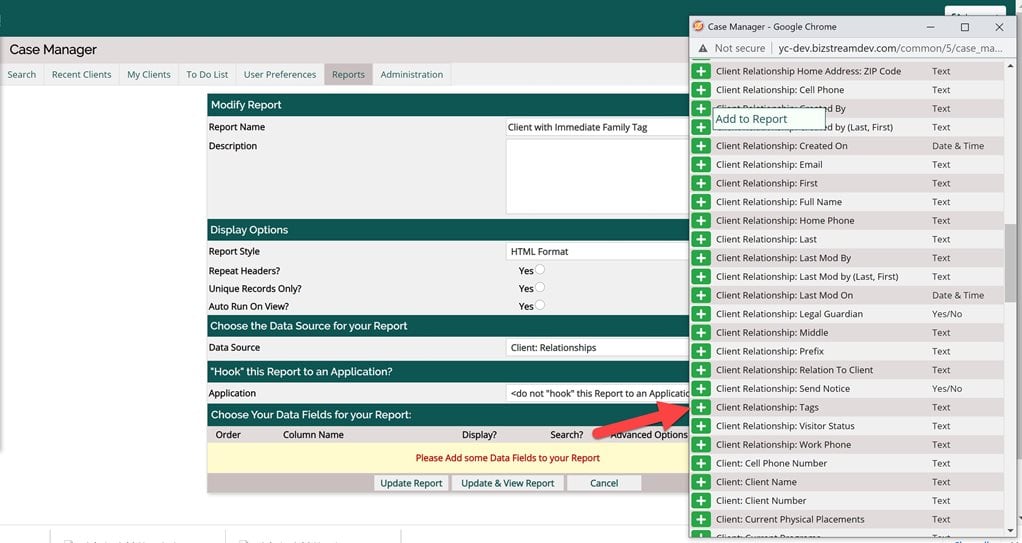Image resolution: width=1022 pixels, height=543 pixels.
Task: Open the Application hook dropdown
Action: coord(597,394)
